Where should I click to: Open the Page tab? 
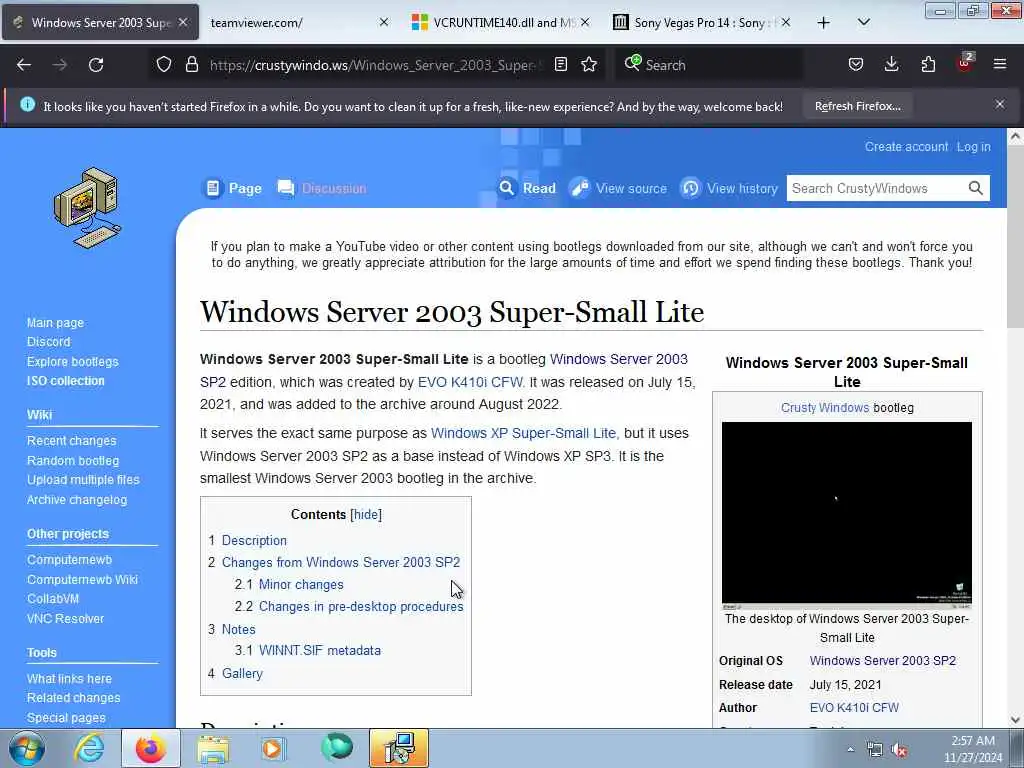[232, 188]
